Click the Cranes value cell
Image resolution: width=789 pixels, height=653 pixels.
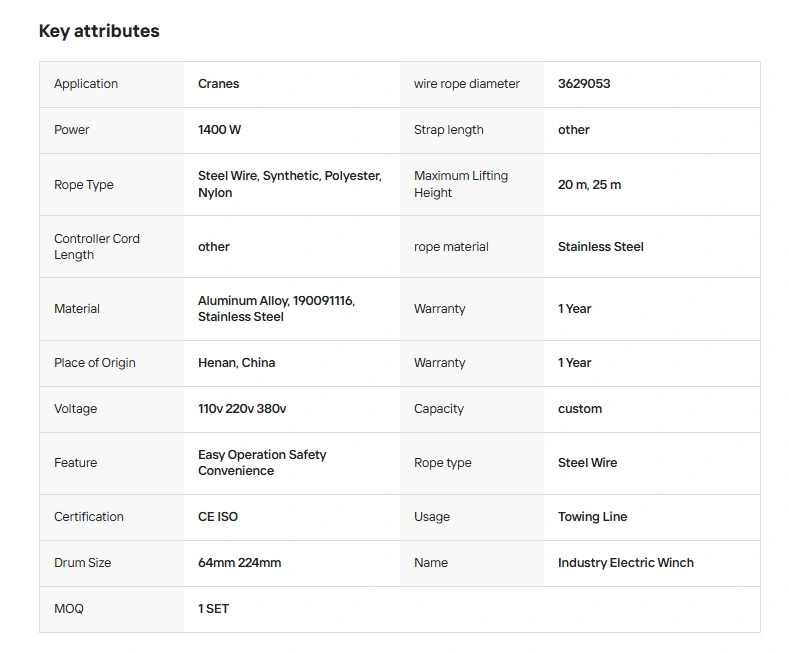click(x=218, y=84)
